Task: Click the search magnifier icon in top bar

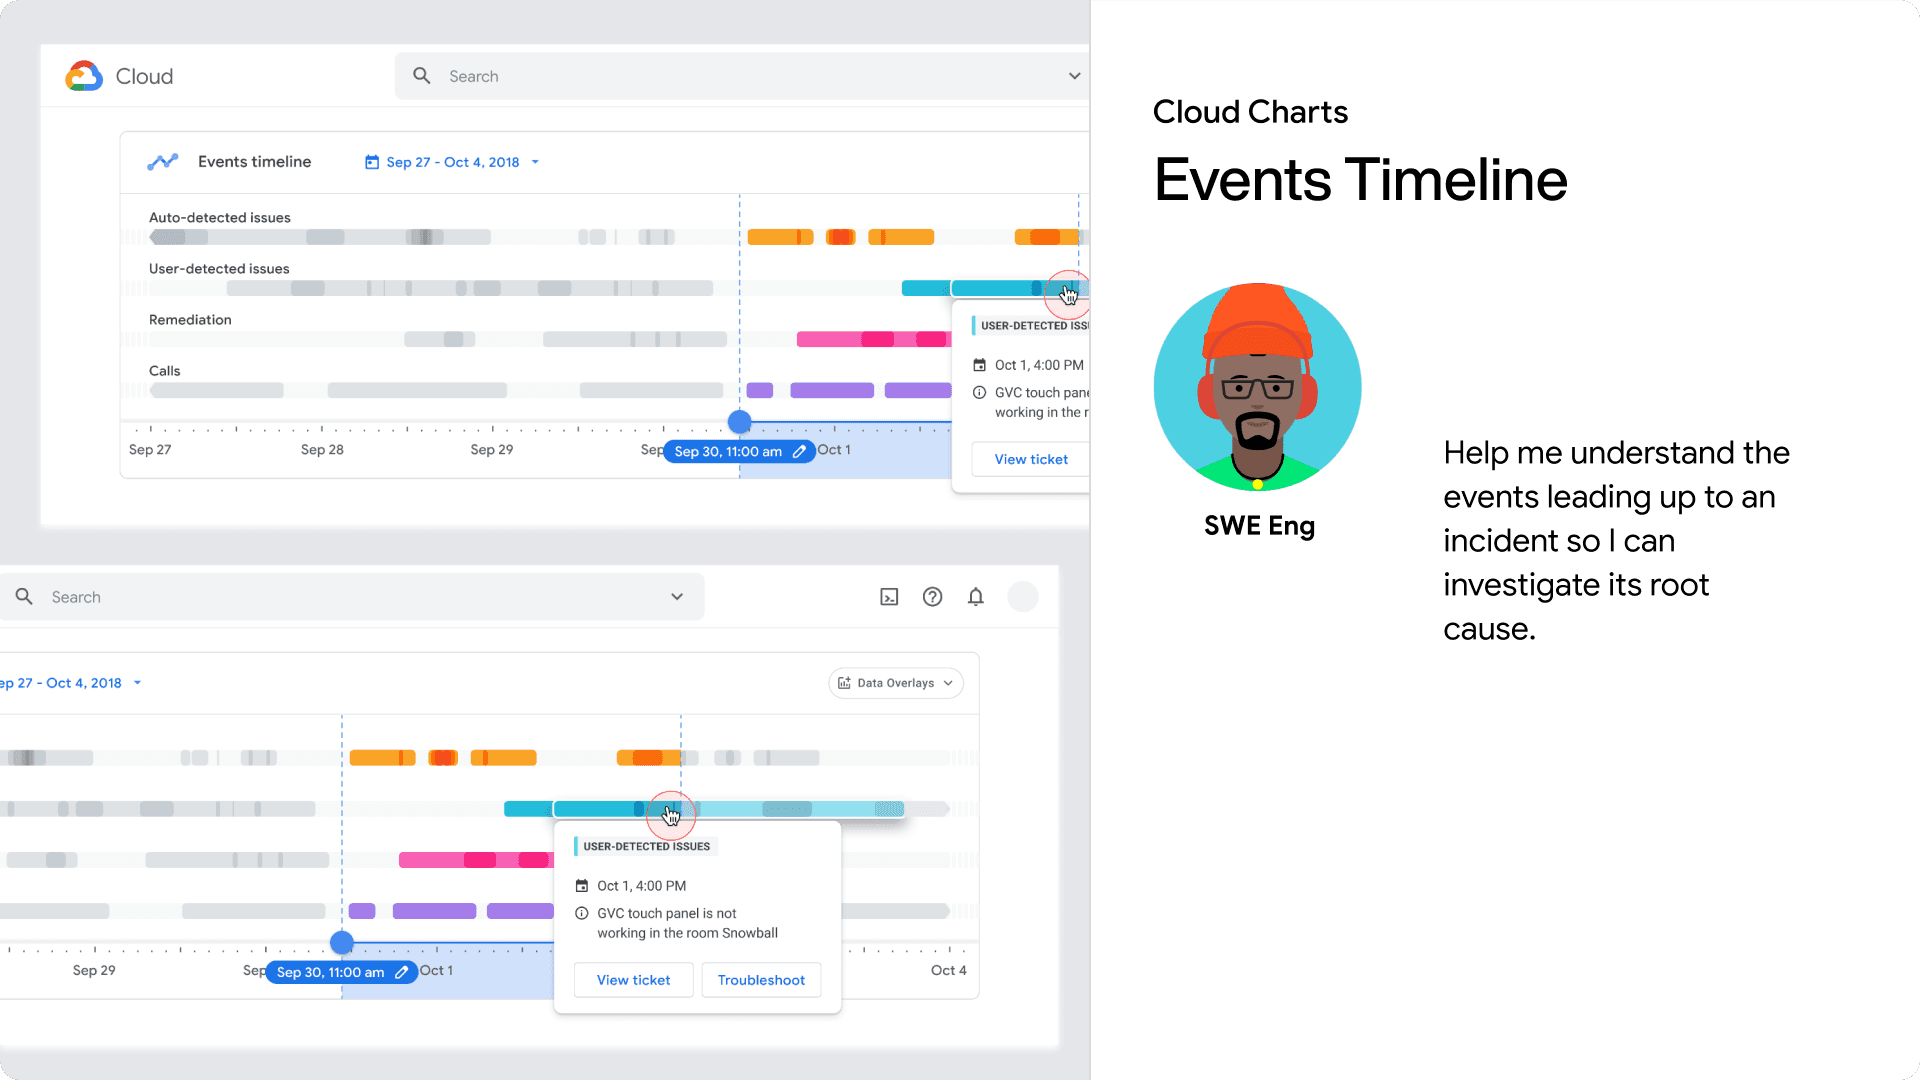Action: pyautogui.click(x=422, y=76)
